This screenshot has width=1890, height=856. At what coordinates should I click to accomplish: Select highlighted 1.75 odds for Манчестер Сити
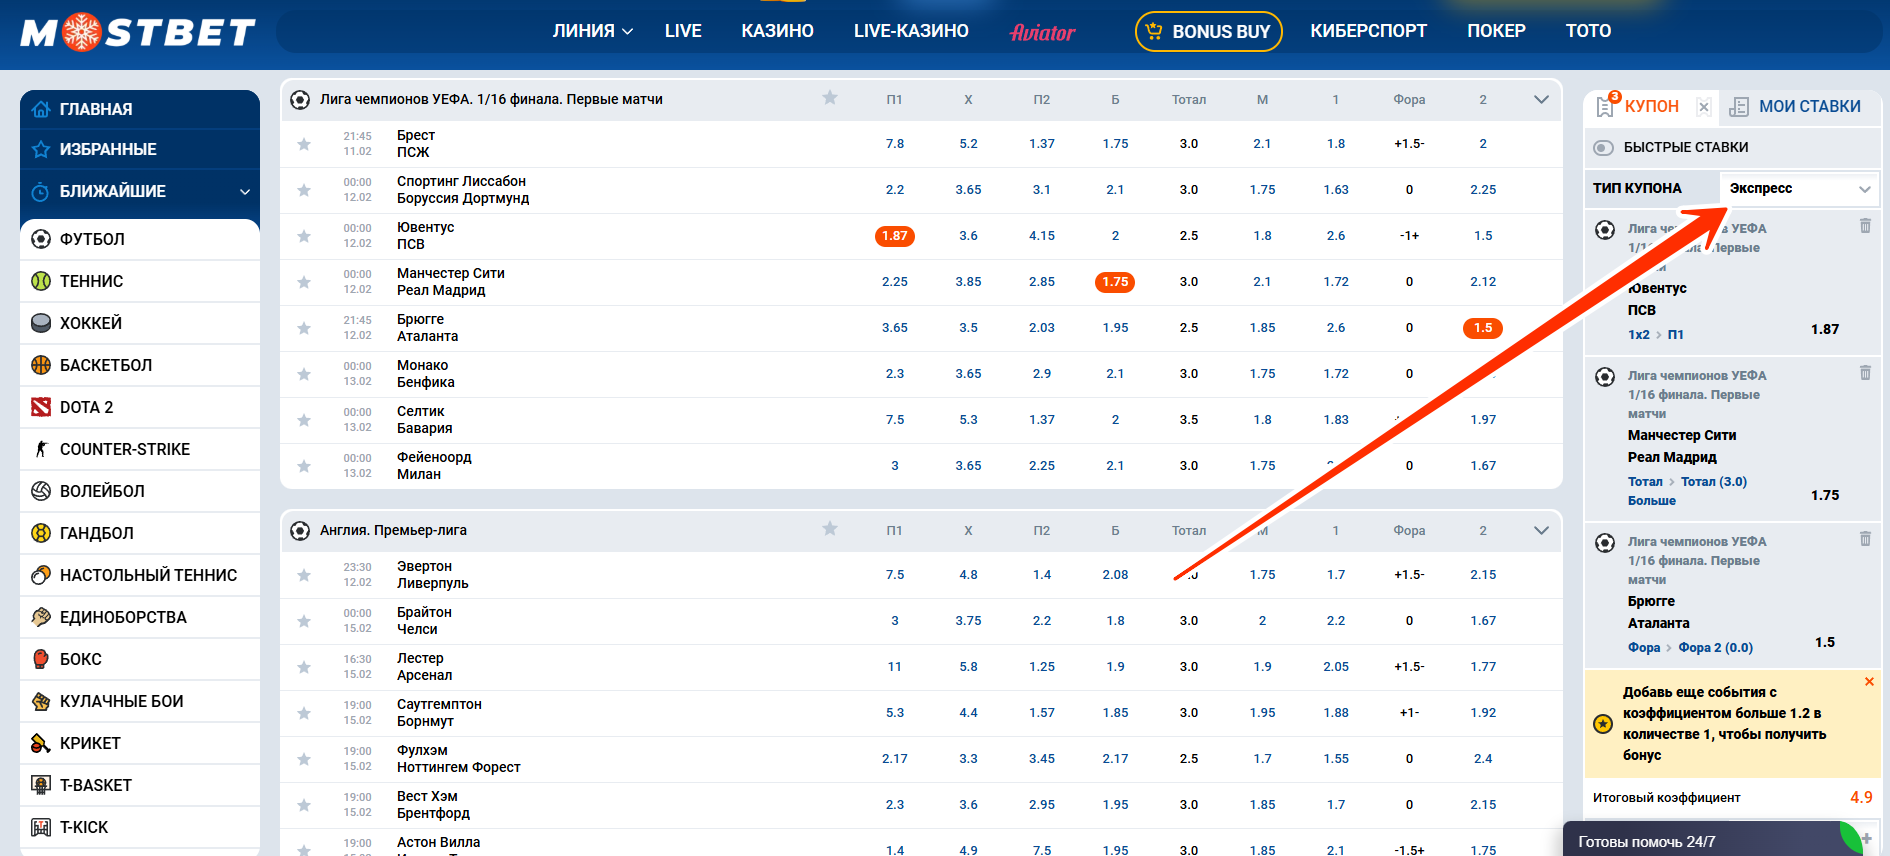(1115, 282)
